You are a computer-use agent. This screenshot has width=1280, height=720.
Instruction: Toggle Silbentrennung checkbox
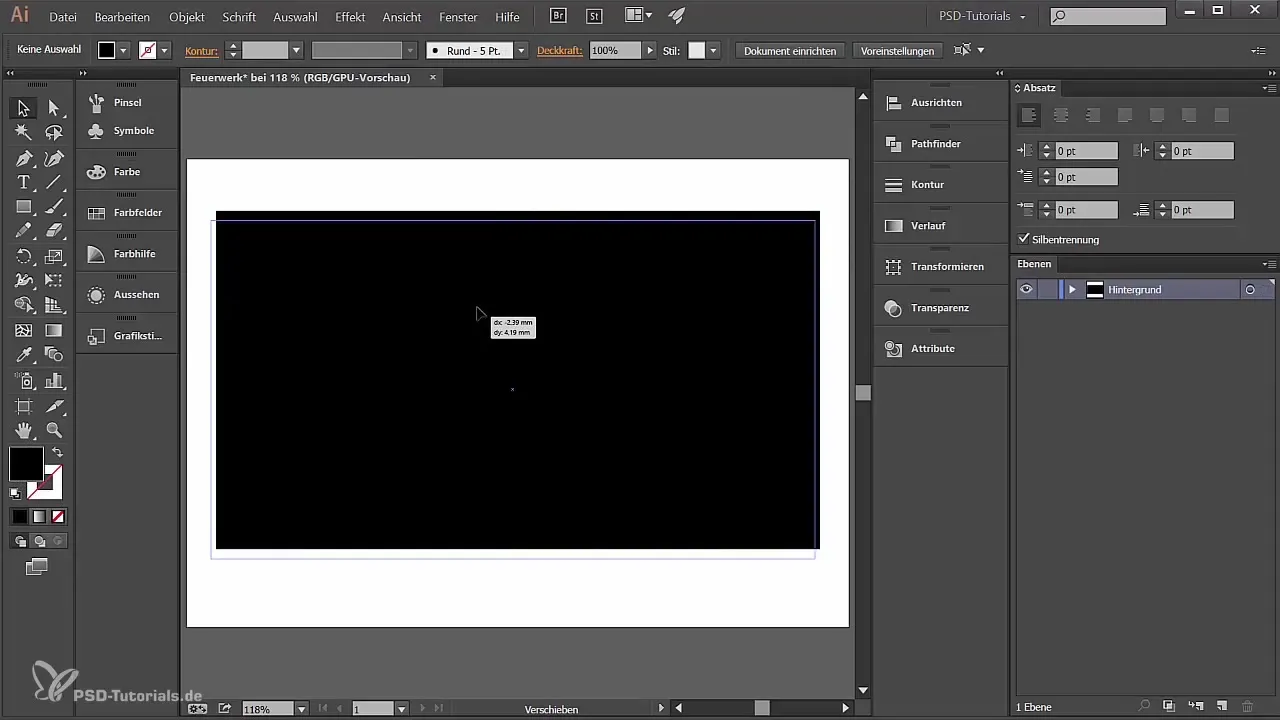(1023, 239)
